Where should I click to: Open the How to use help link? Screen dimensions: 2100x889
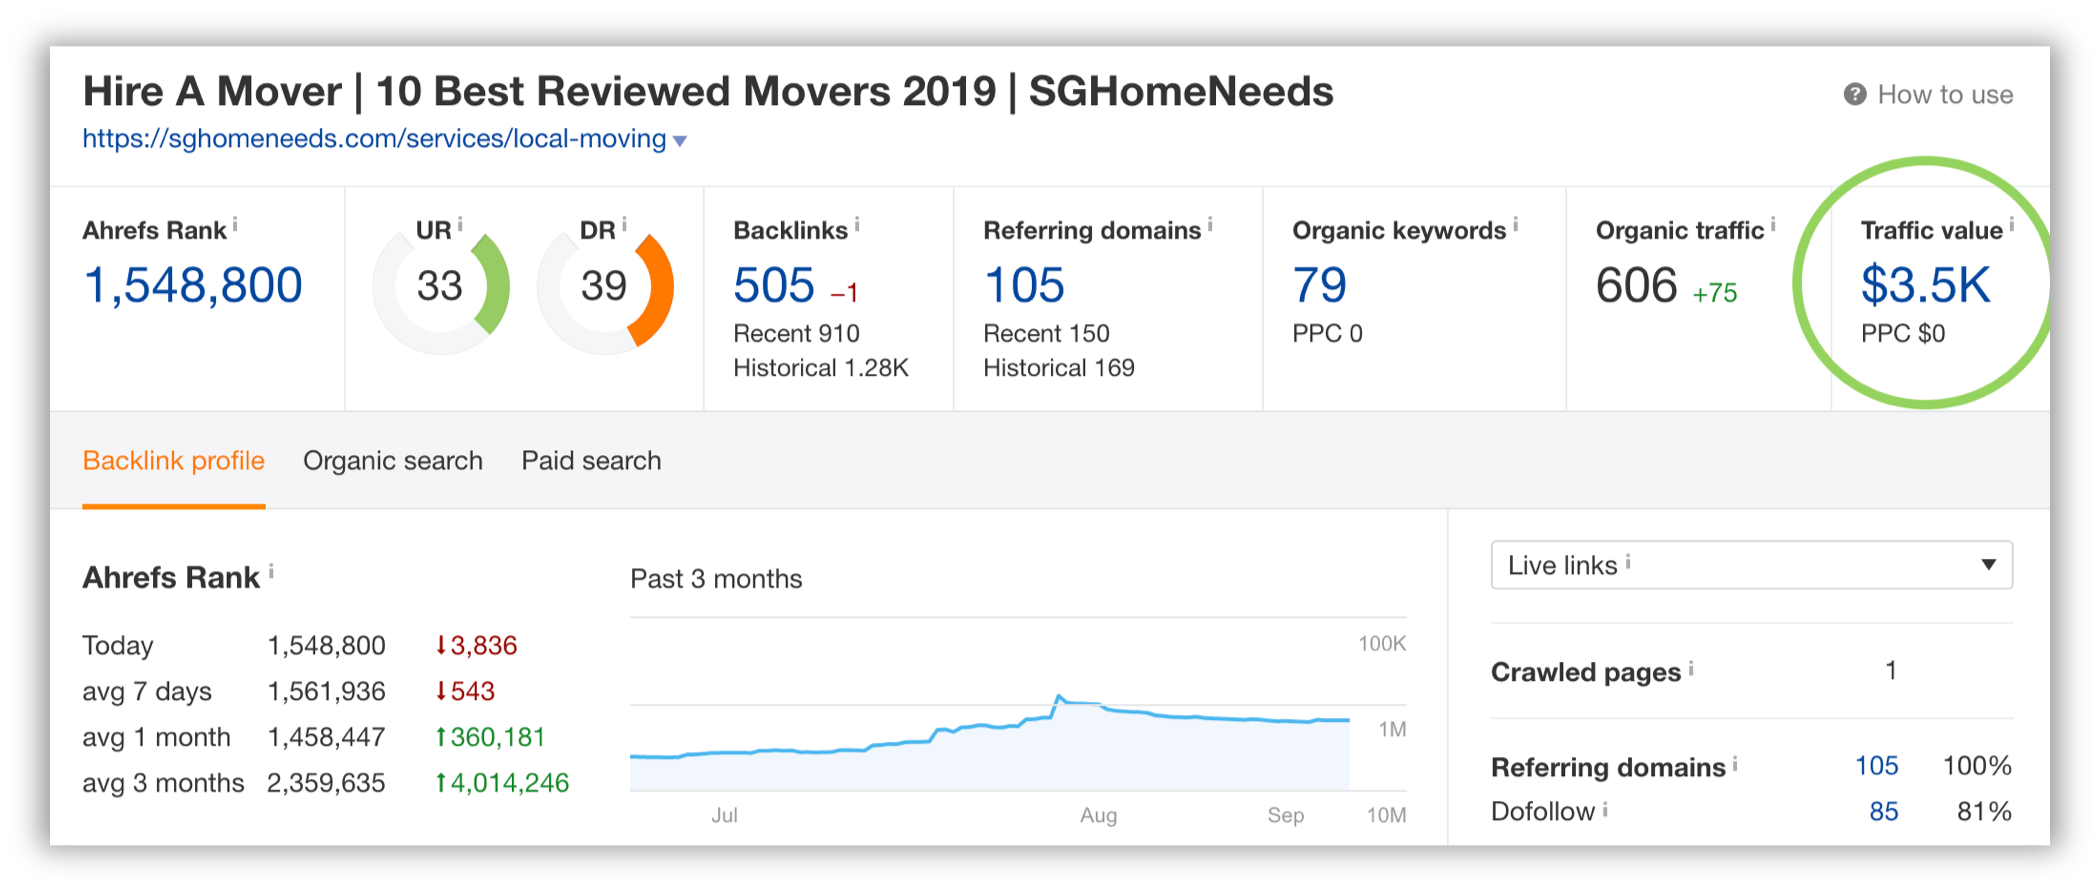(x=1928, y=94)
